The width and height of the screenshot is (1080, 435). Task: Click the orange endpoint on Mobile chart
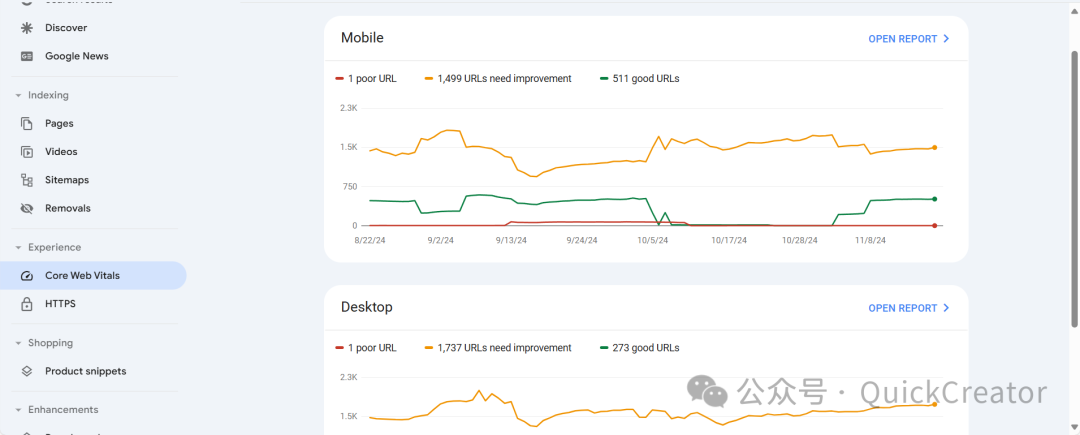coord(934,148)
